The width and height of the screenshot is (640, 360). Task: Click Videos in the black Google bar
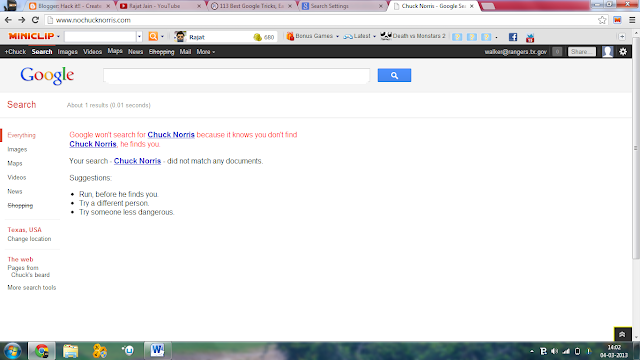point(92,51)
